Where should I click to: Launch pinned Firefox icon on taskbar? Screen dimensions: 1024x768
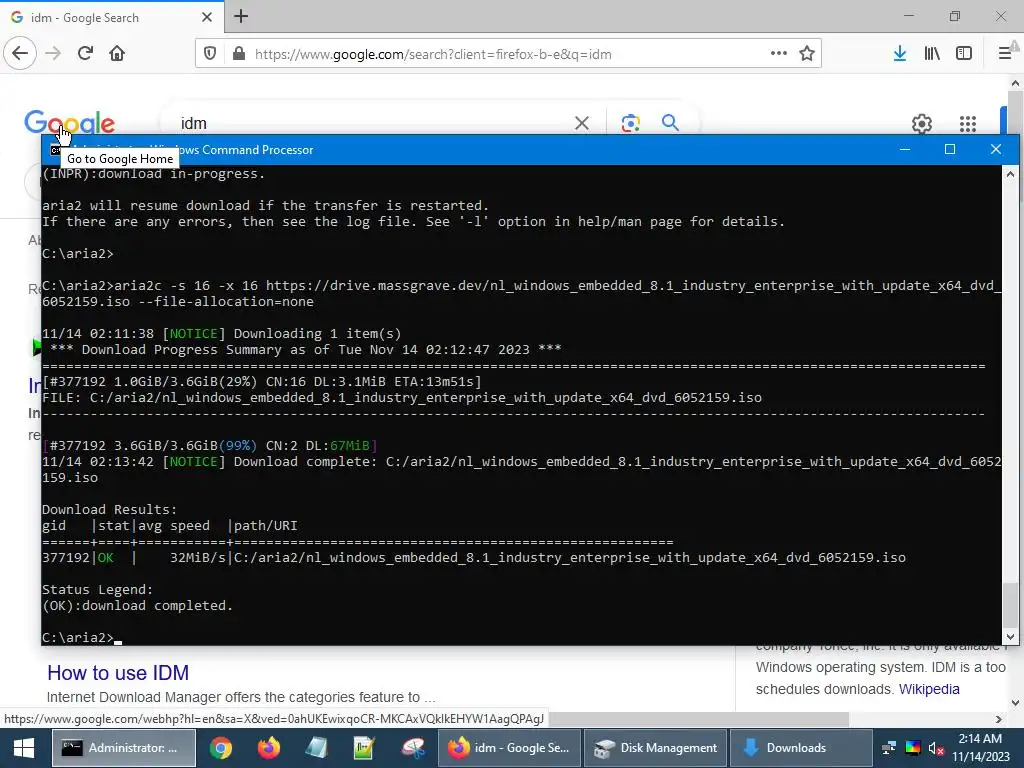click(x=268, y=748)
